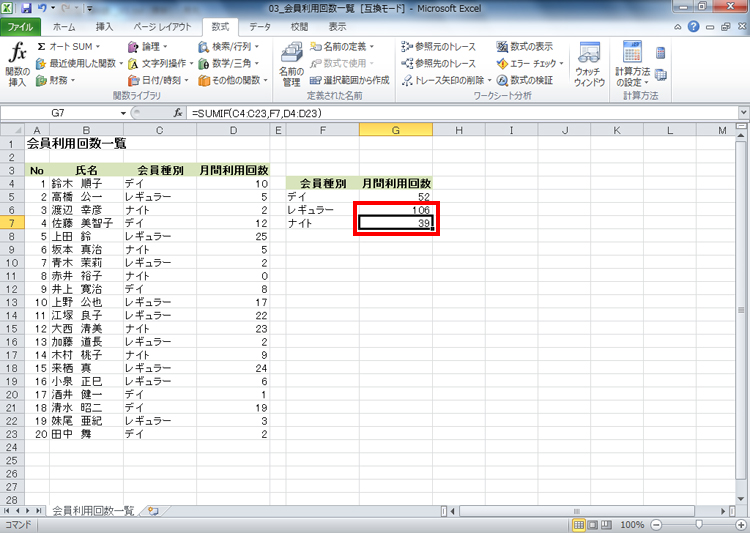Click the insert new worksheet tab icon

pos(153,511)
